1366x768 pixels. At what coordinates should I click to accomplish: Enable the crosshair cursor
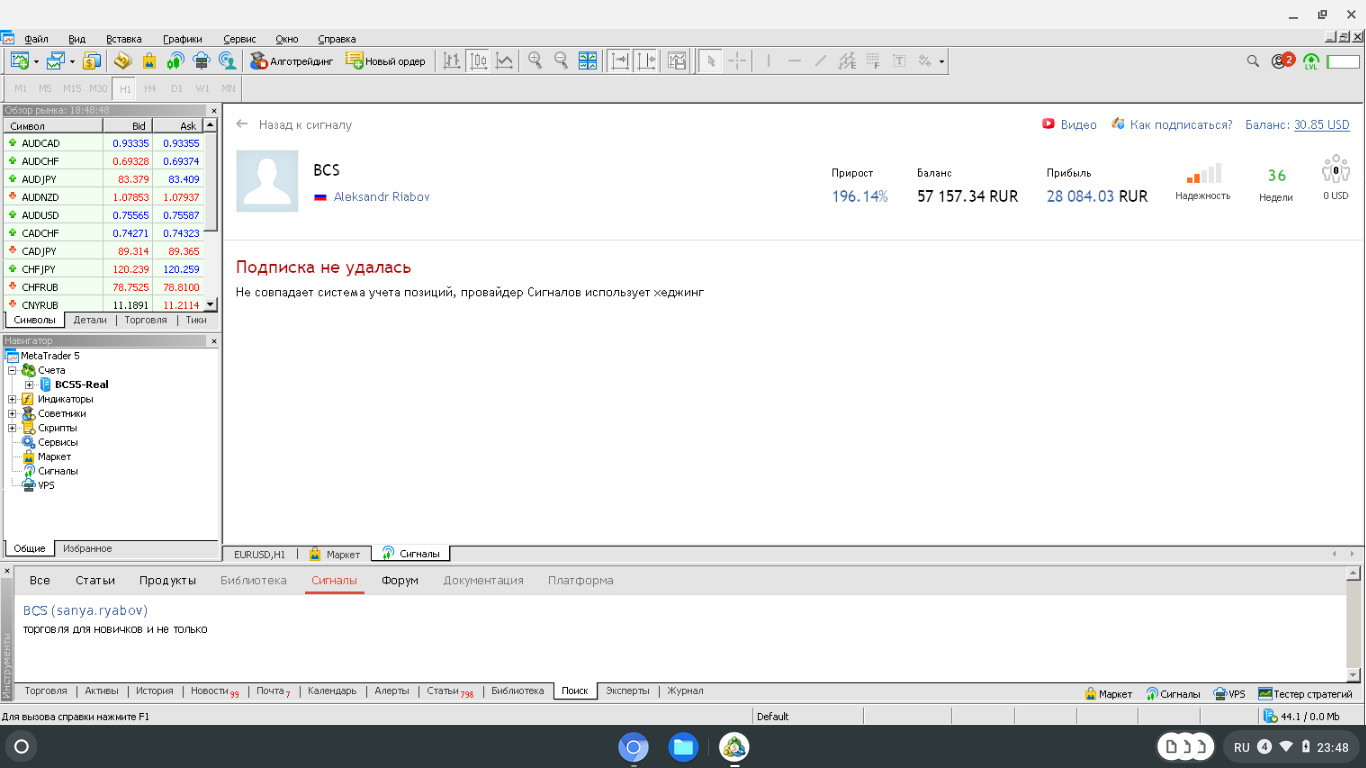(x=737, y=61)
